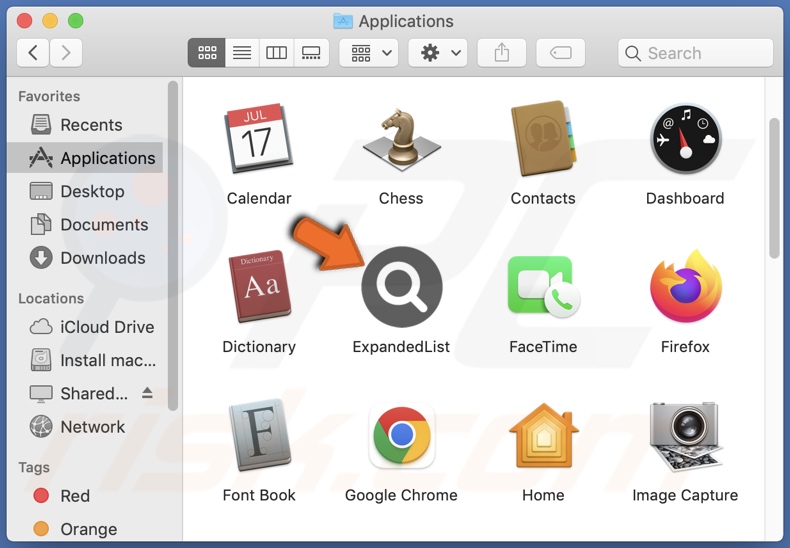Click the Tags section header
Image resolution: width=790 pixels, height=548 pixels.
[34, 467]
